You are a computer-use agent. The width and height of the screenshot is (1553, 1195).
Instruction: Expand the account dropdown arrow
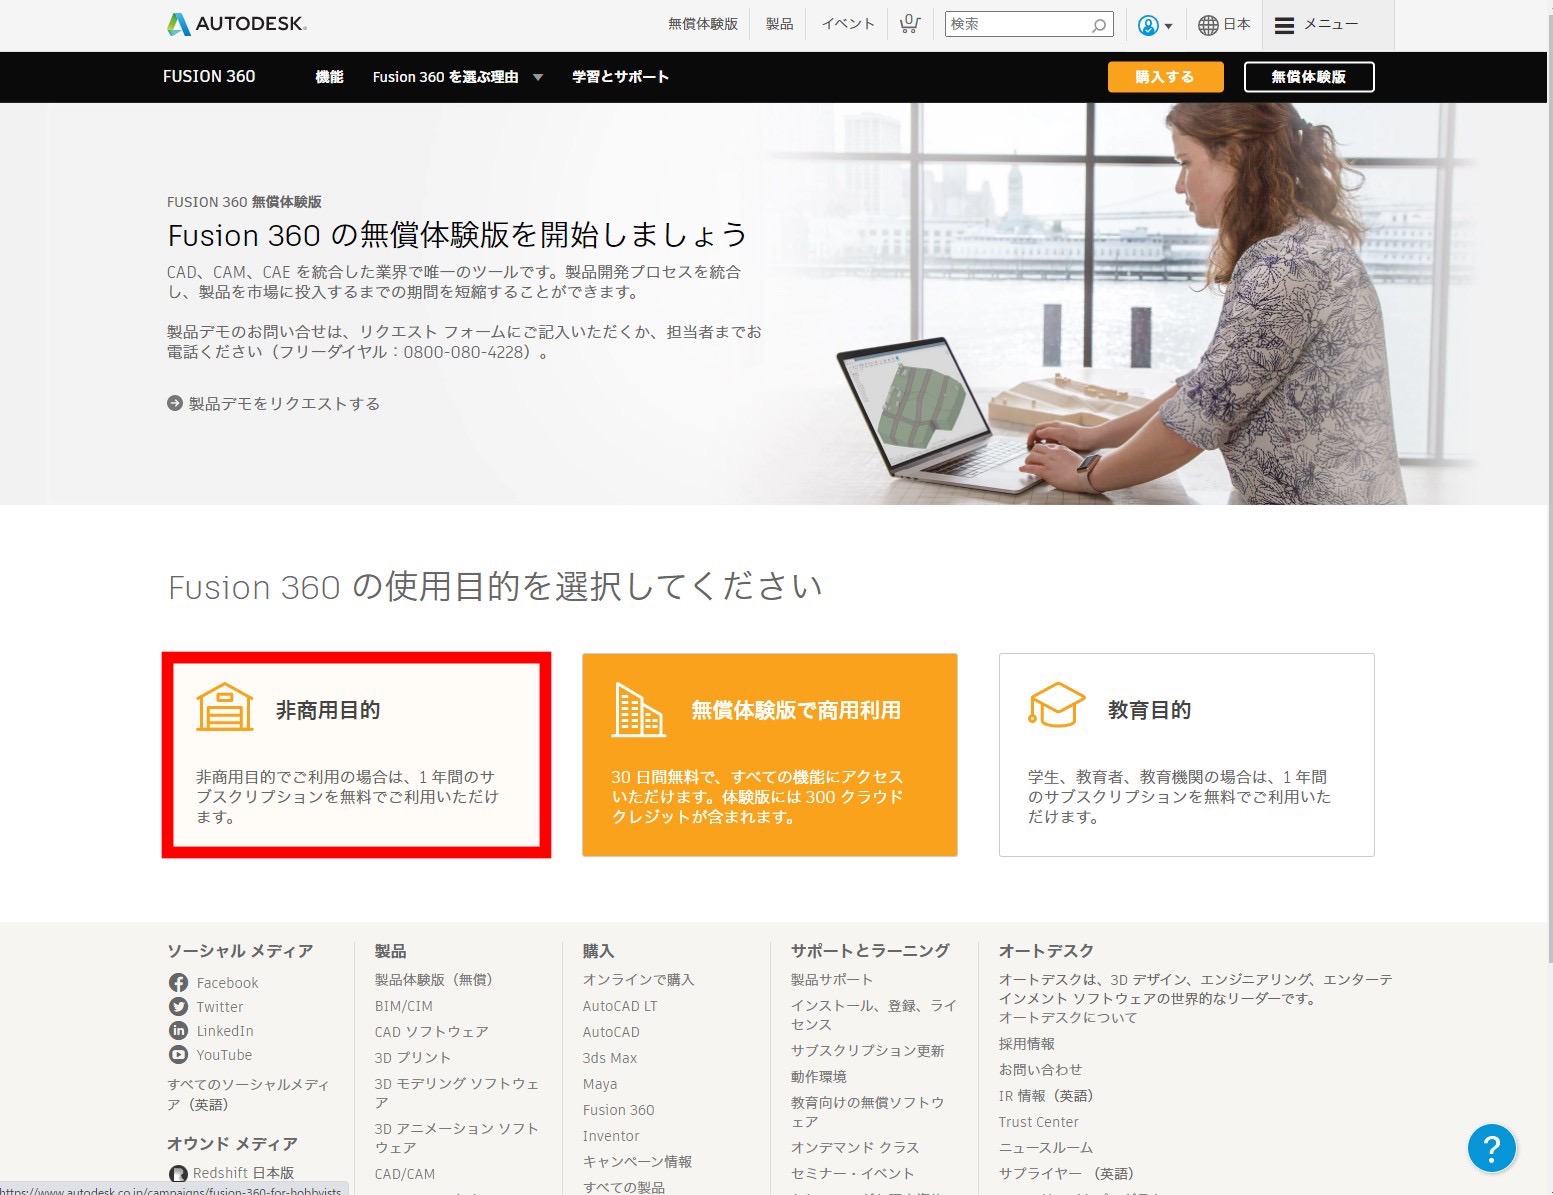coord(1168,26)
